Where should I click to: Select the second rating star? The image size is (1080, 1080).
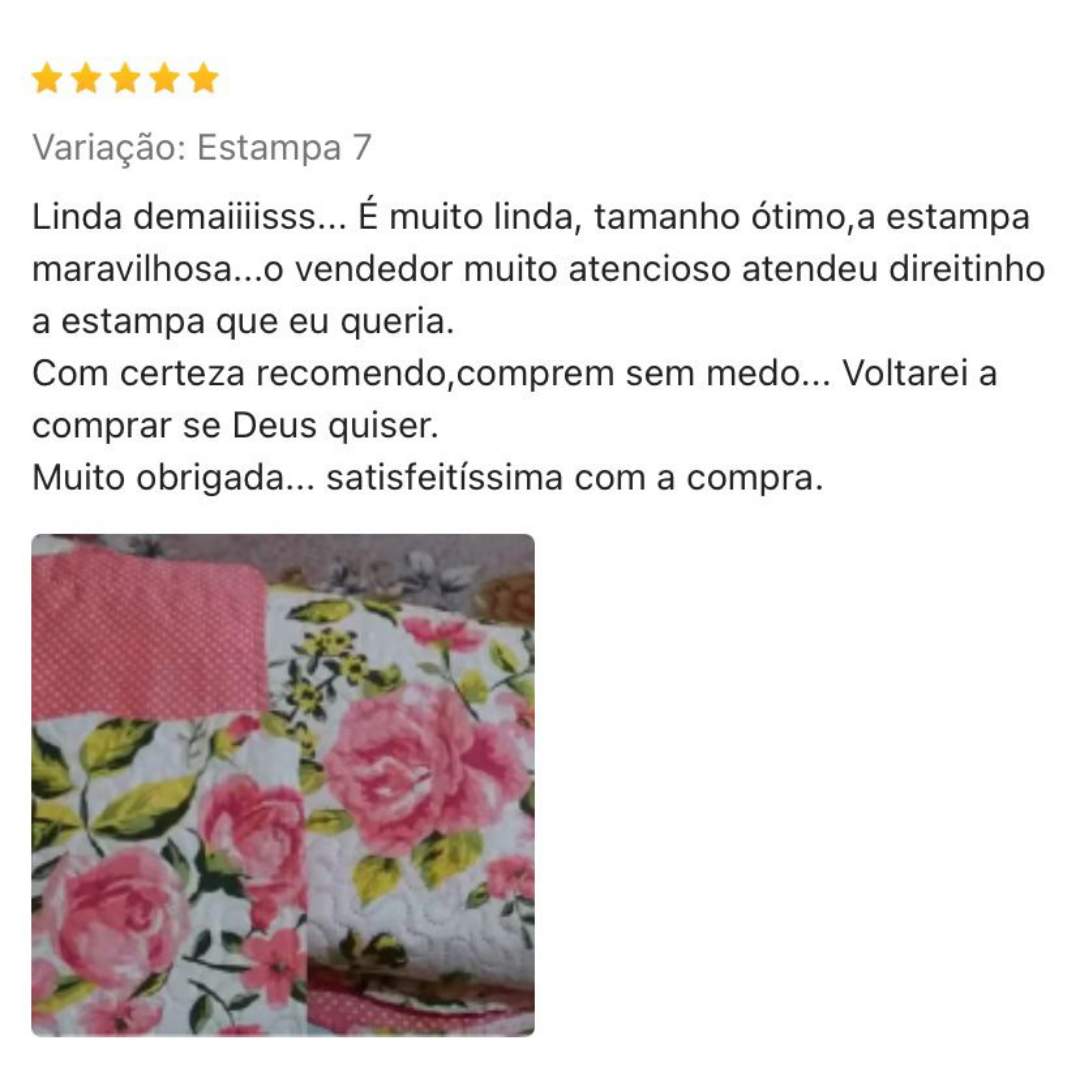(87, 78)
